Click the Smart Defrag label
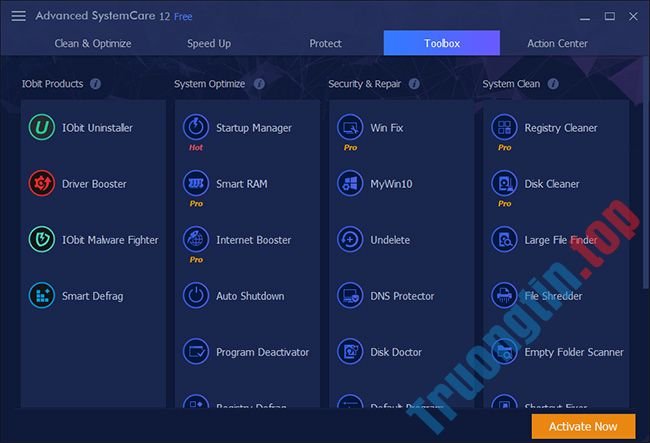The image size is (650, 443). (92, 296)
